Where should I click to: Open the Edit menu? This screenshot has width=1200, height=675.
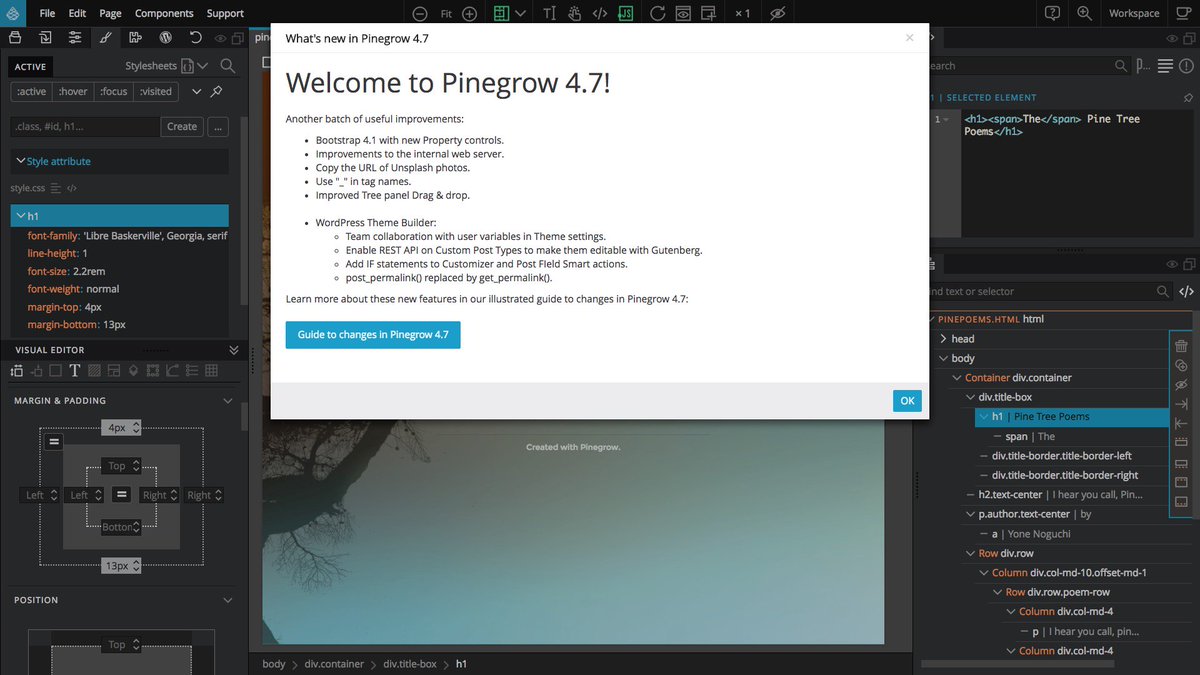77,14
